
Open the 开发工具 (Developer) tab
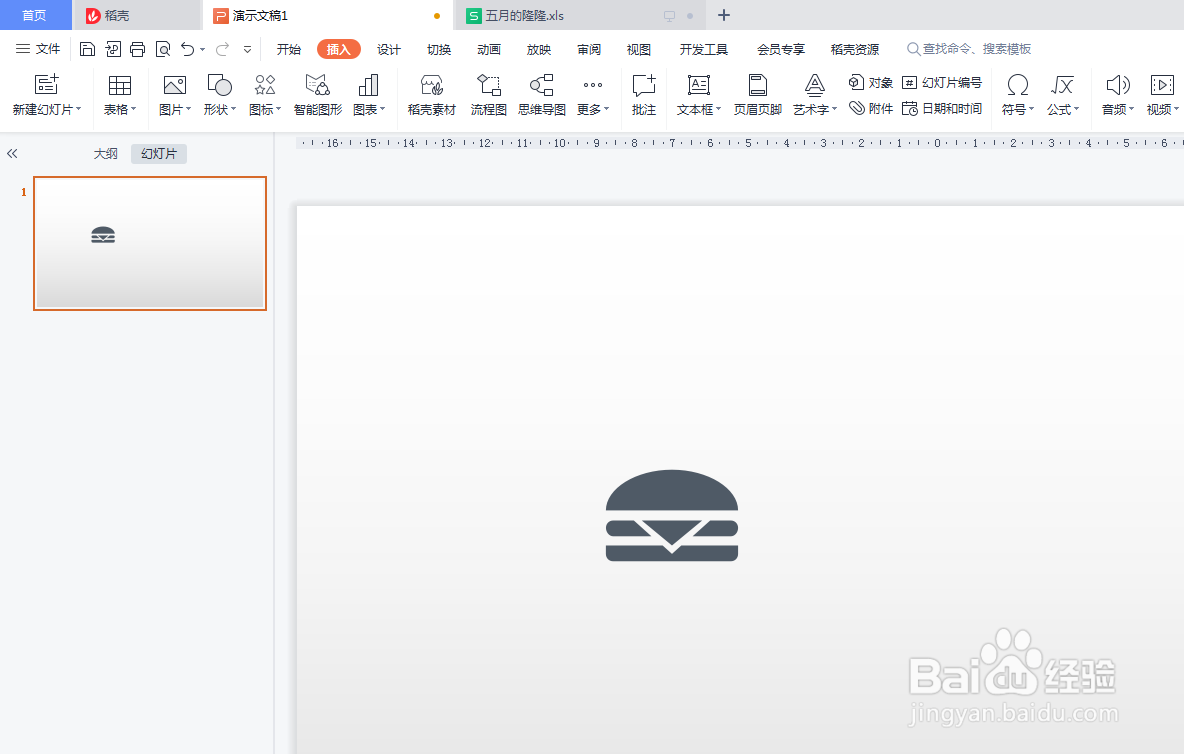(x=704, y=49)
